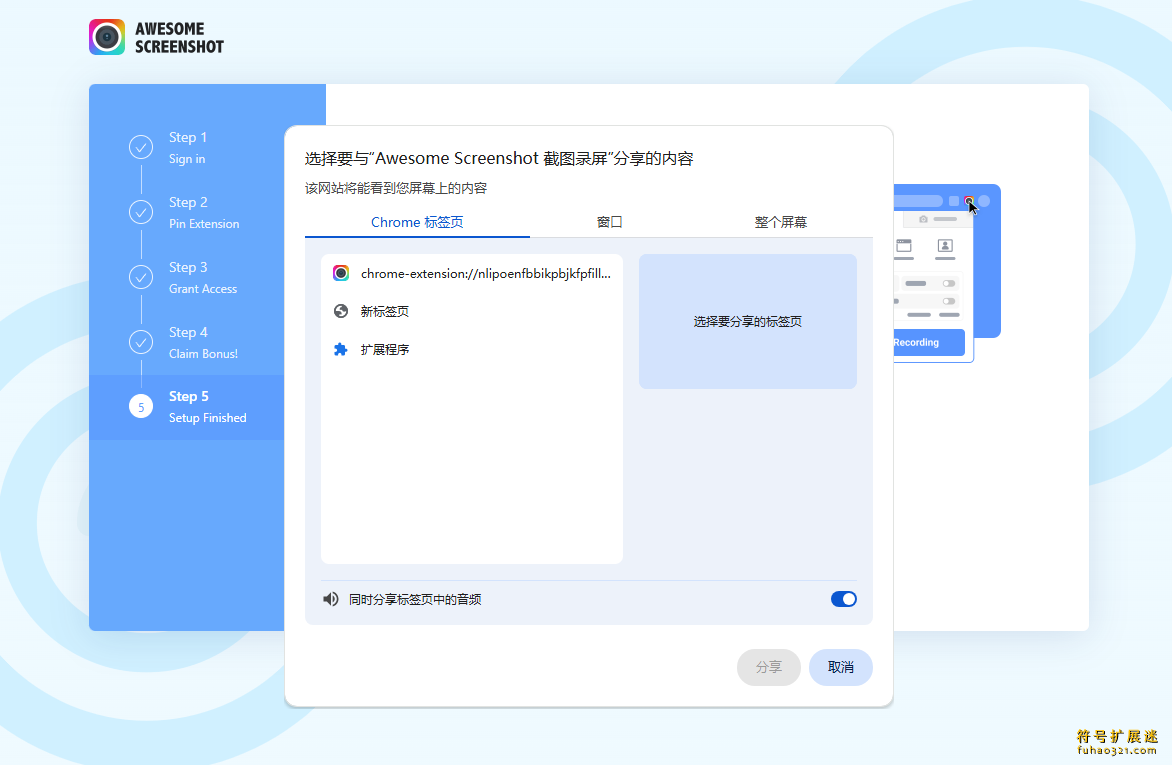Open Step 1 Sign in
This screenshot has height=765, width=1172.
pyautogui.click(x=187, y=147)
